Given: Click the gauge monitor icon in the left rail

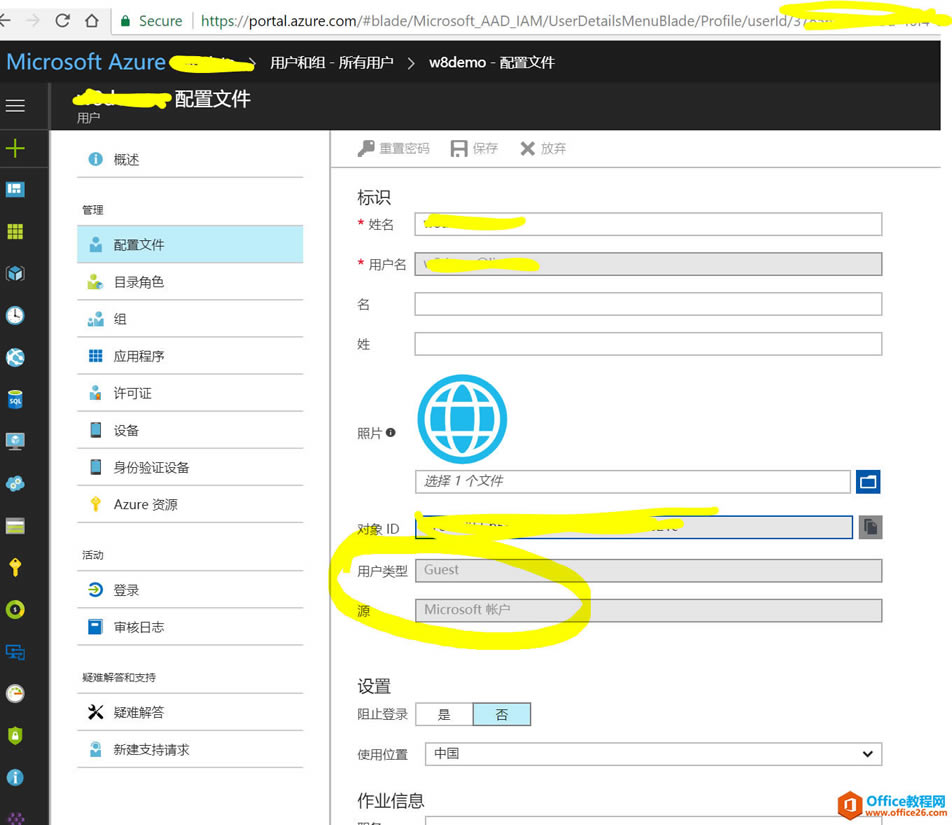Looking at the screenshot, I should (x=15, y=693).
